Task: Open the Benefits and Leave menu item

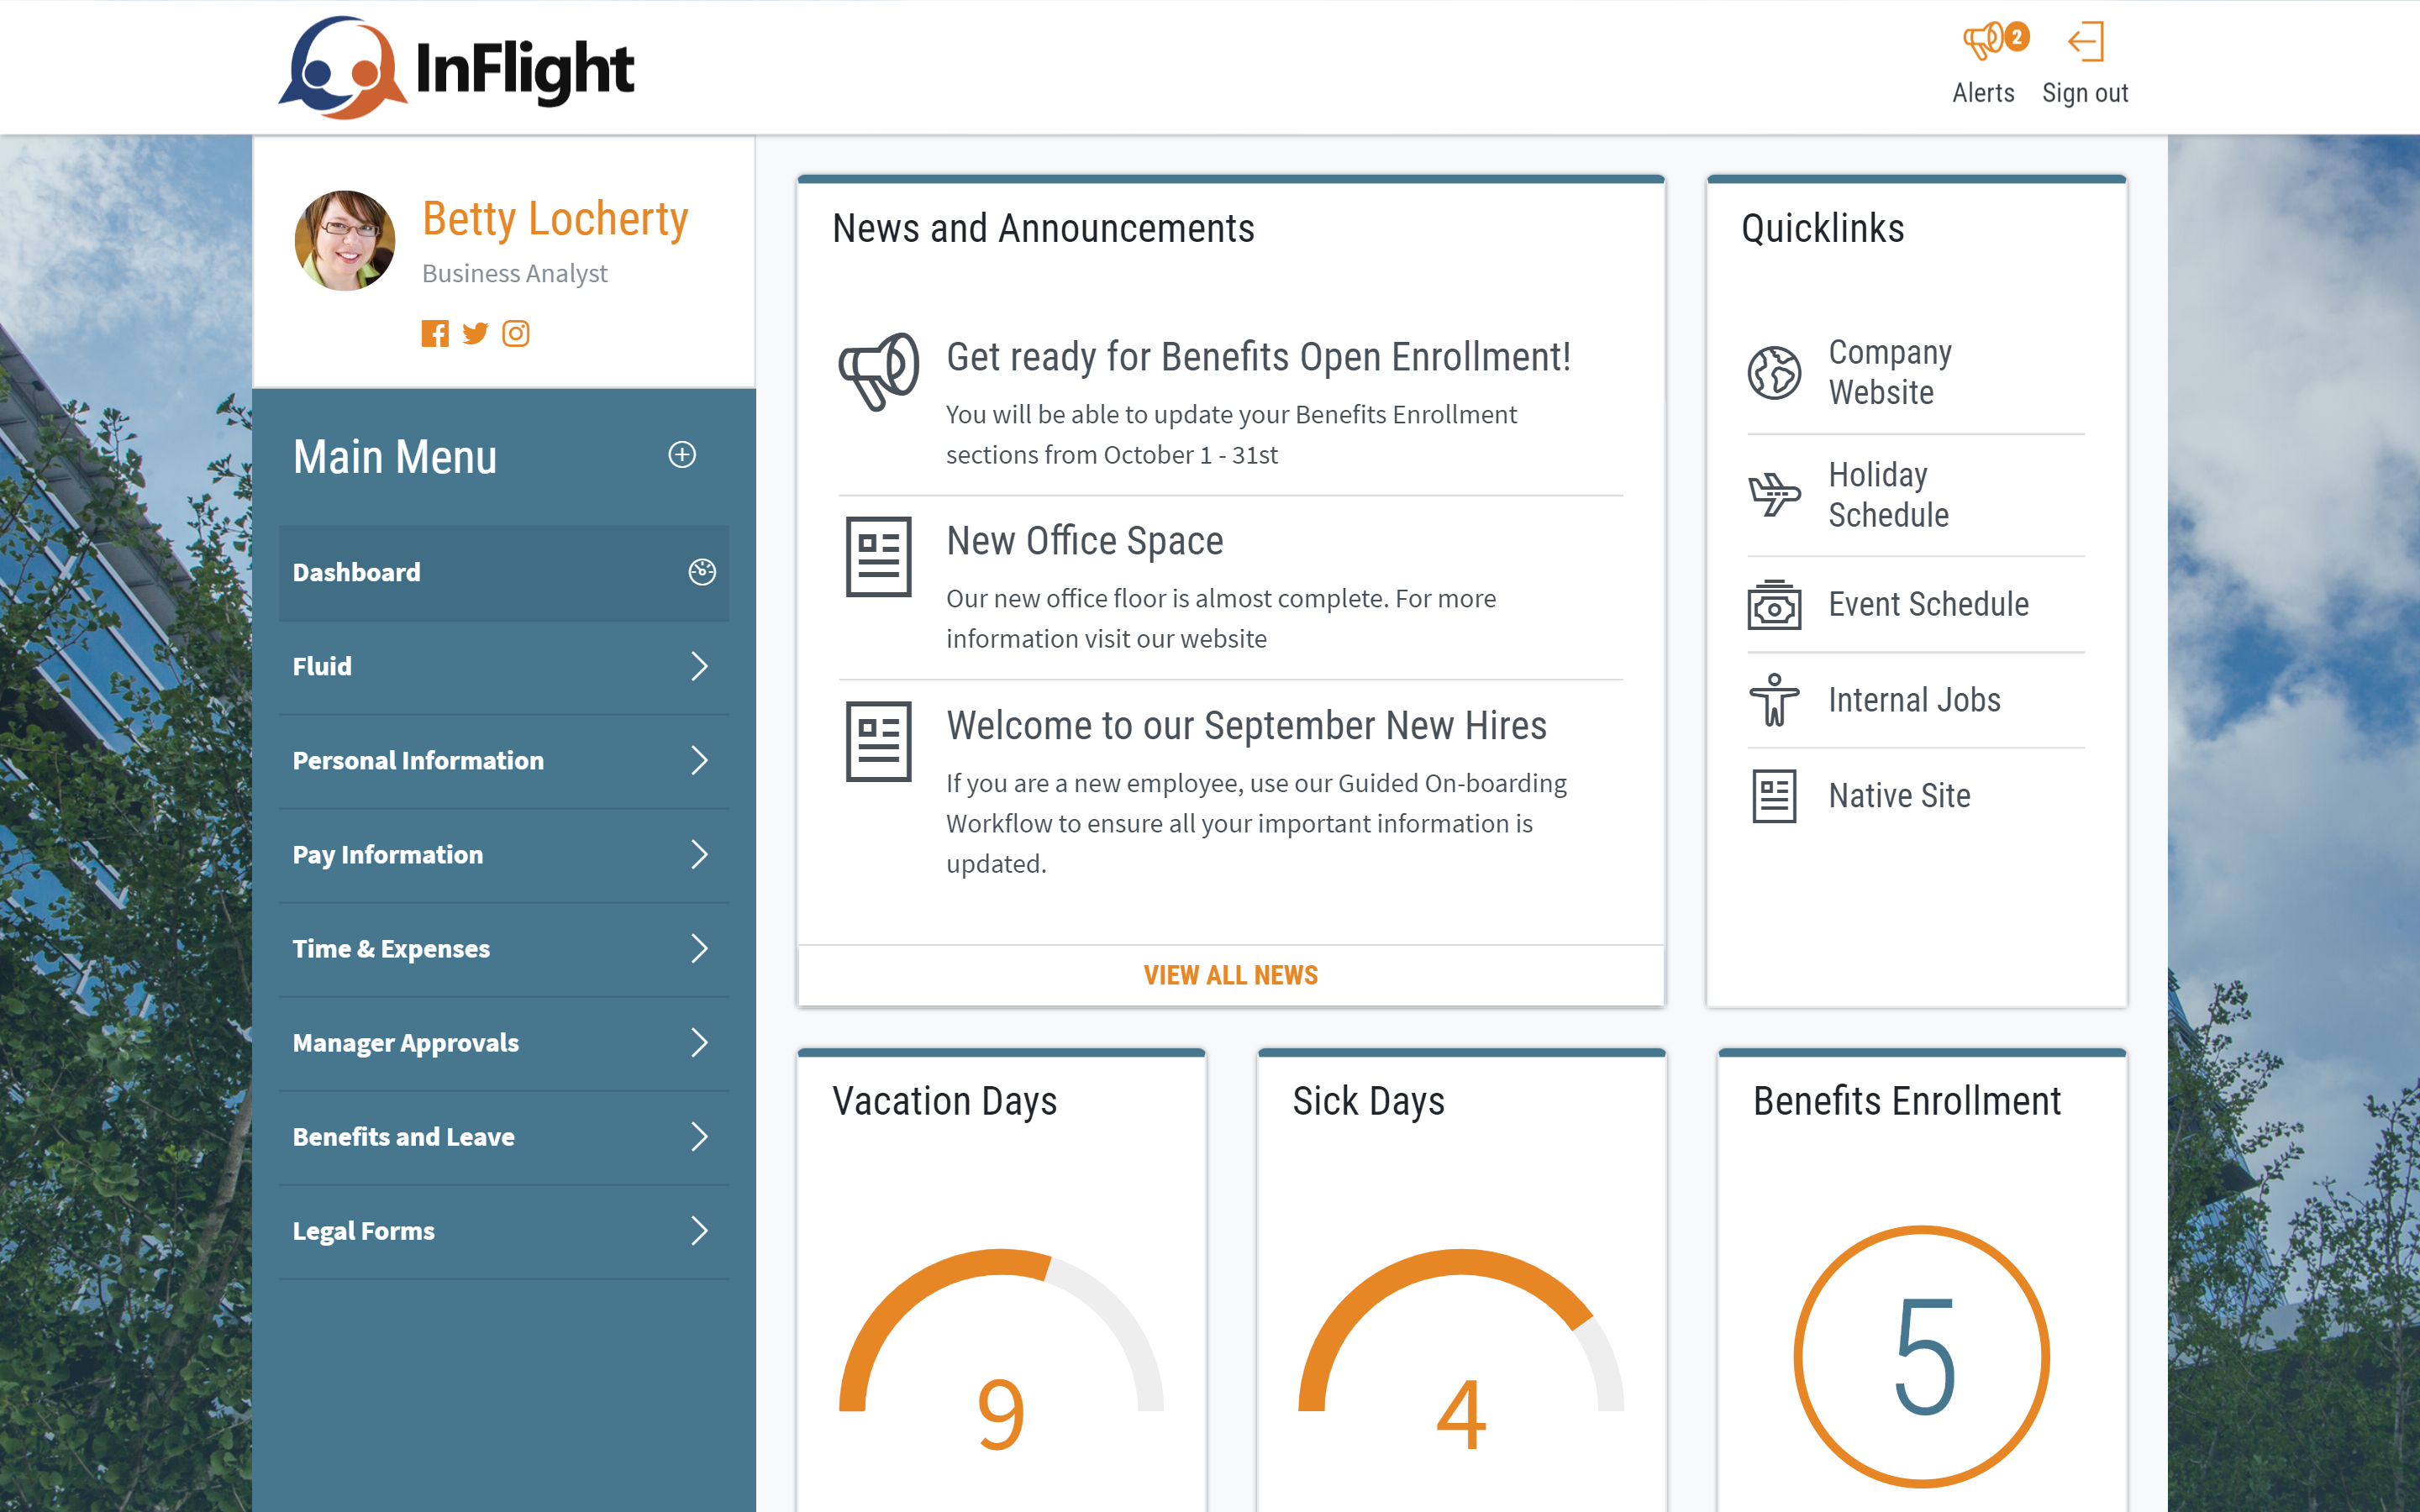Action: coord(504,1137)
